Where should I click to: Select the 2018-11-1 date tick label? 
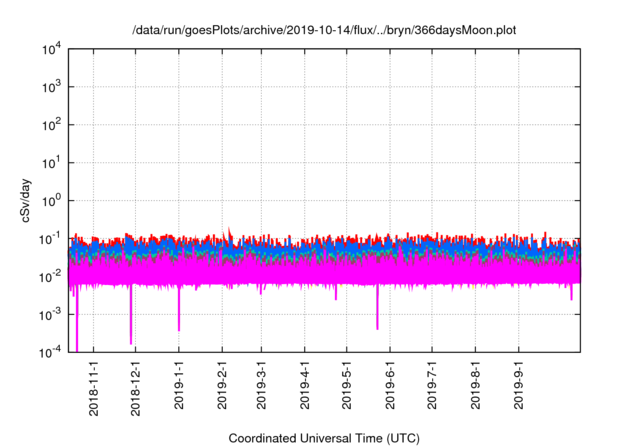coord(94,389)
